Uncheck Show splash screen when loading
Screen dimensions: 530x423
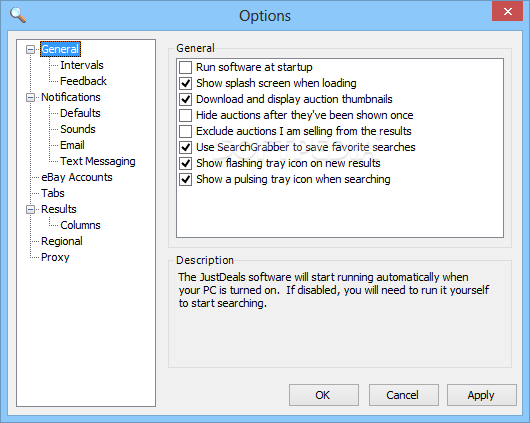pyautogui.click(x=186, y=83)
